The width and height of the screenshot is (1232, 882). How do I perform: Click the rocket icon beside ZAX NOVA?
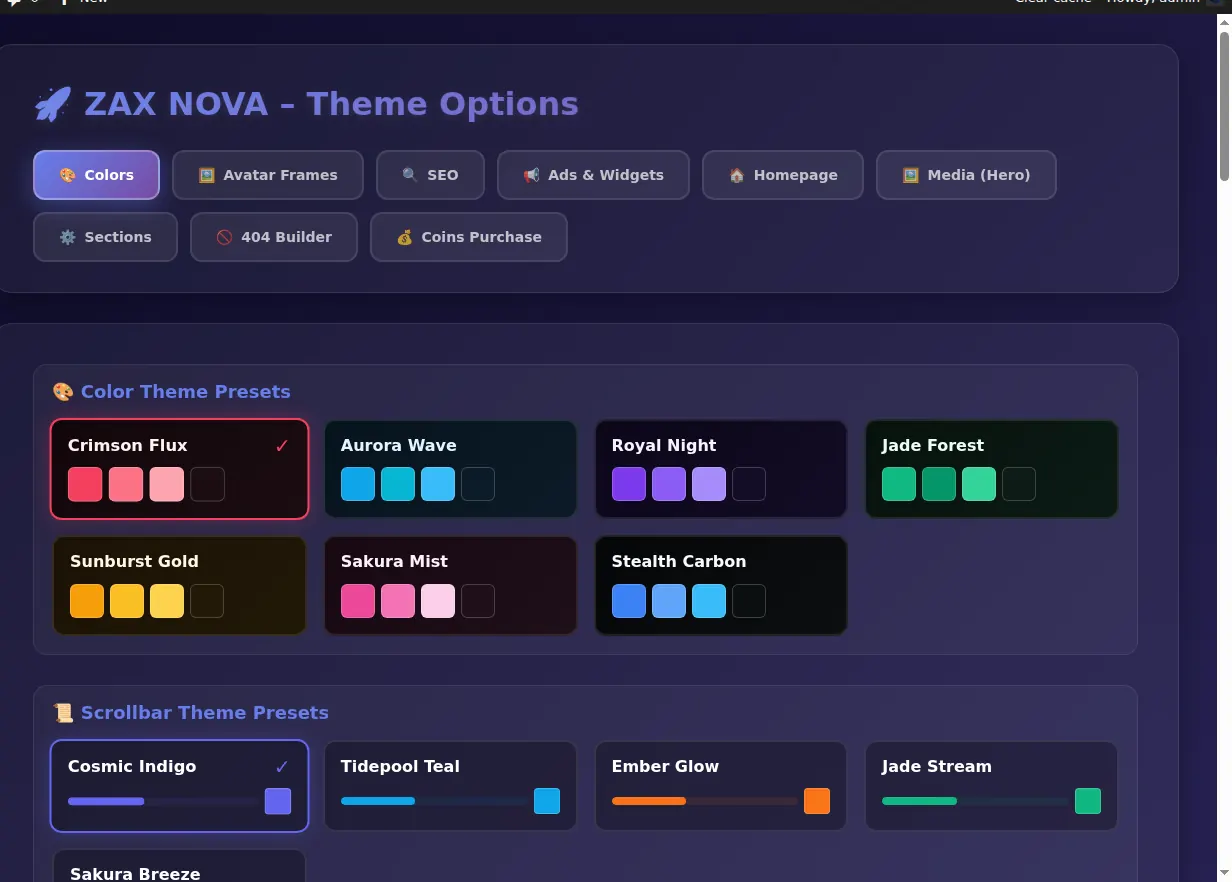53,104
